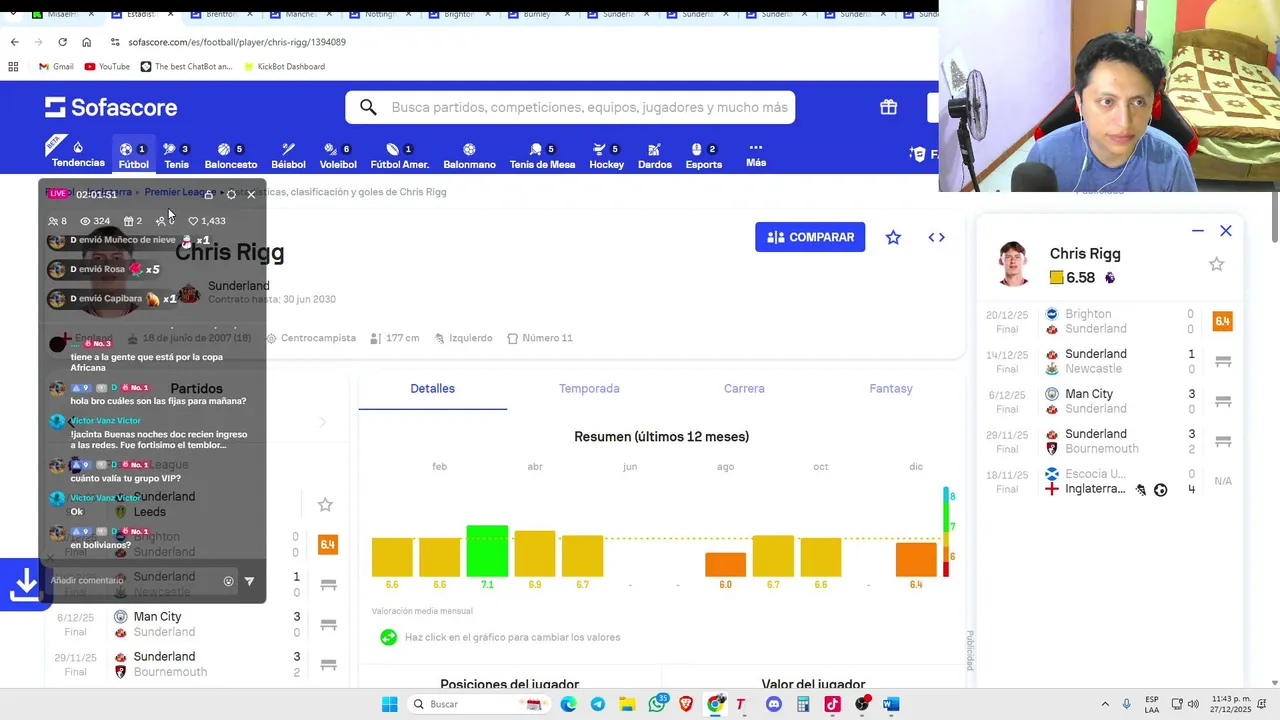The width and height of the screenshot is (1280, 720).
Task: Click the 1,433 likes heart counter
Action: pos(207,221)
